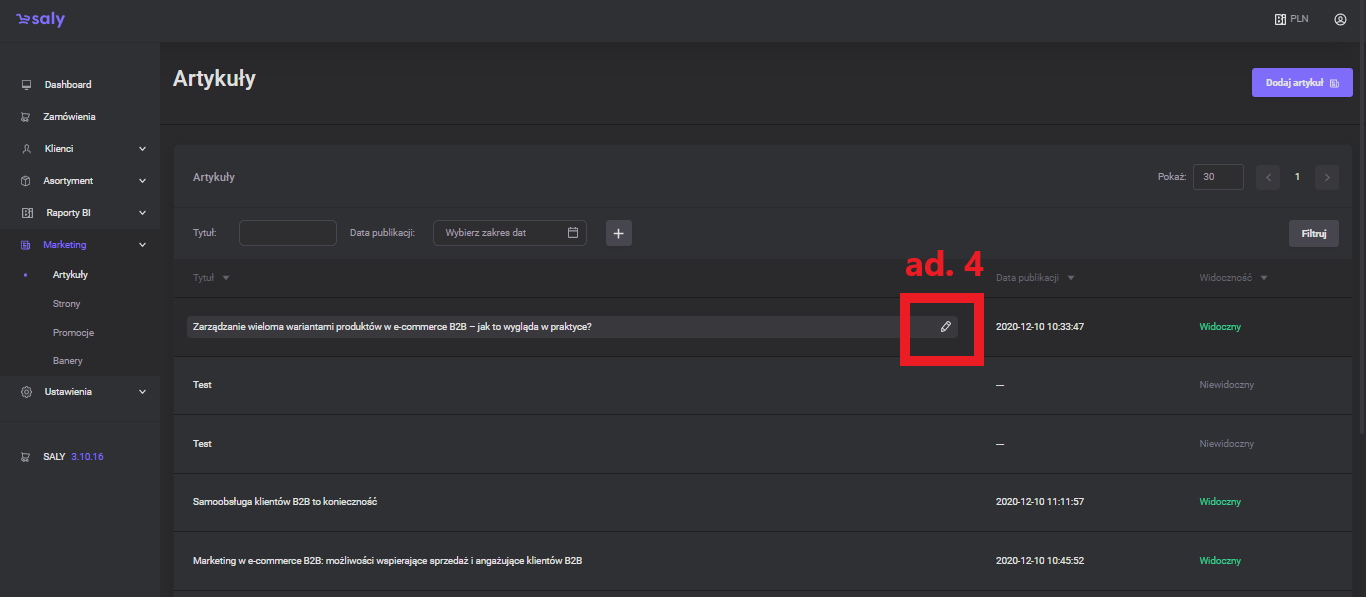The width and height of the screenshot is (1366, 597).
Task: Click the Dodaj artykuł button
Action: coord(1301,83)
